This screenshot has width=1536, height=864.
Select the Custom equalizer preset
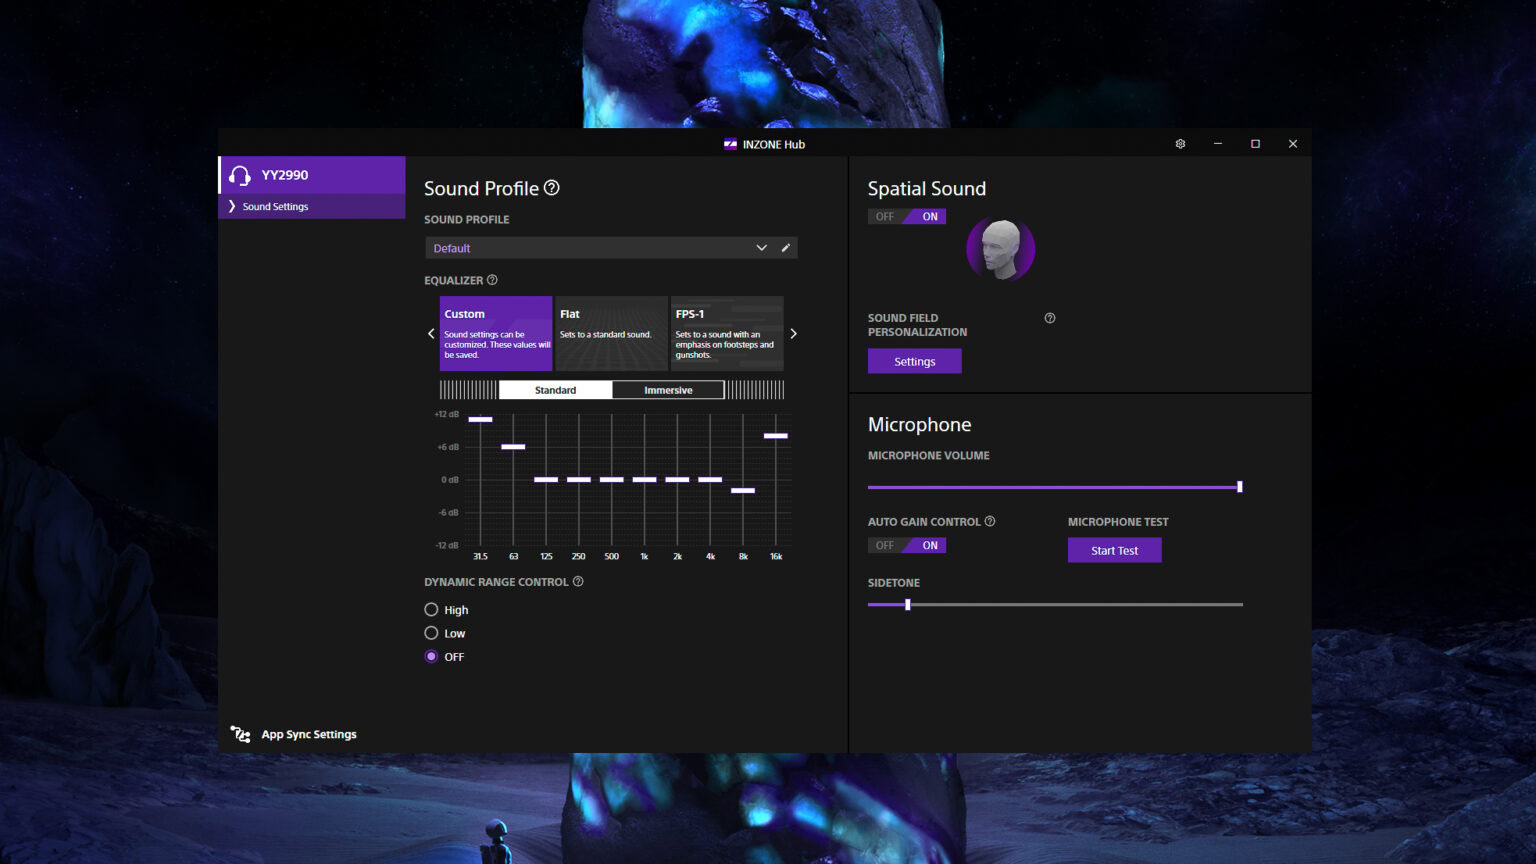[x=496, y=333]
